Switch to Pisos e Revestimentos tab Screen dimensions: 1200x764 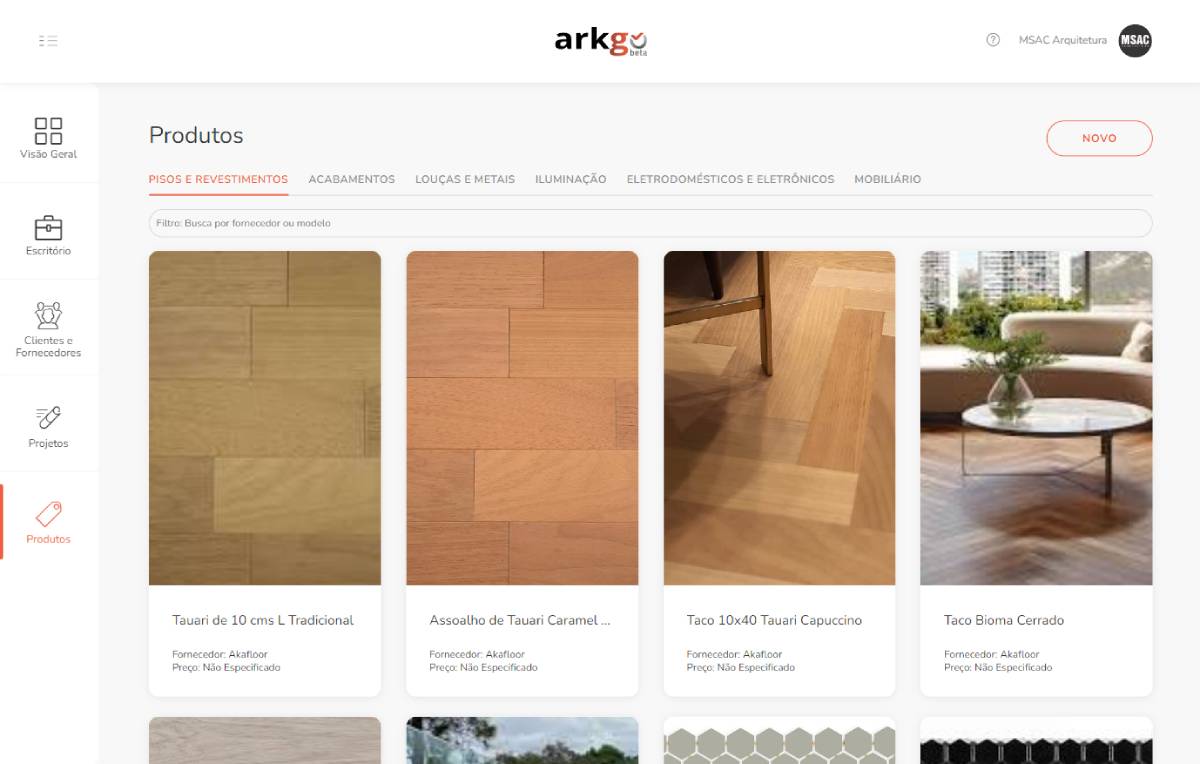tap(218, 179)
